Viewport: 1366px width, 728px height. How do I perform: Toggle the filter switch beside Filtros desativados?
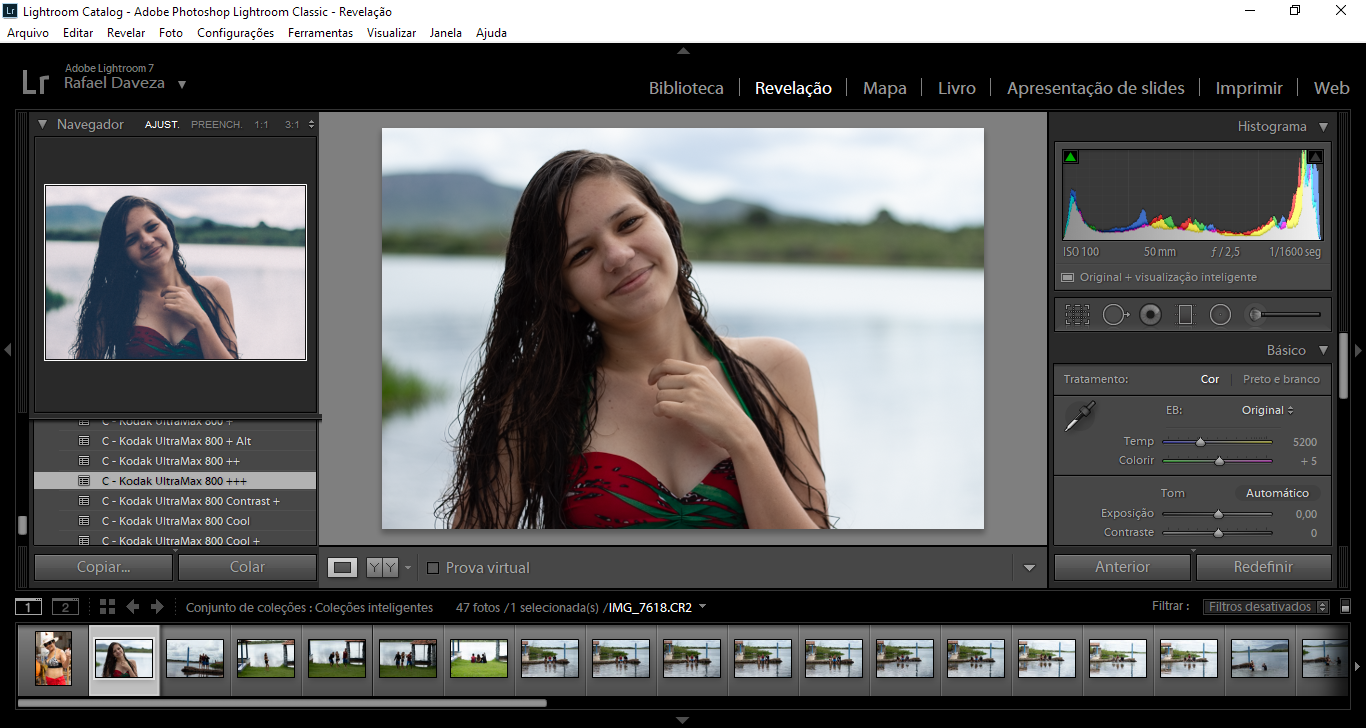coord(1345,607)
